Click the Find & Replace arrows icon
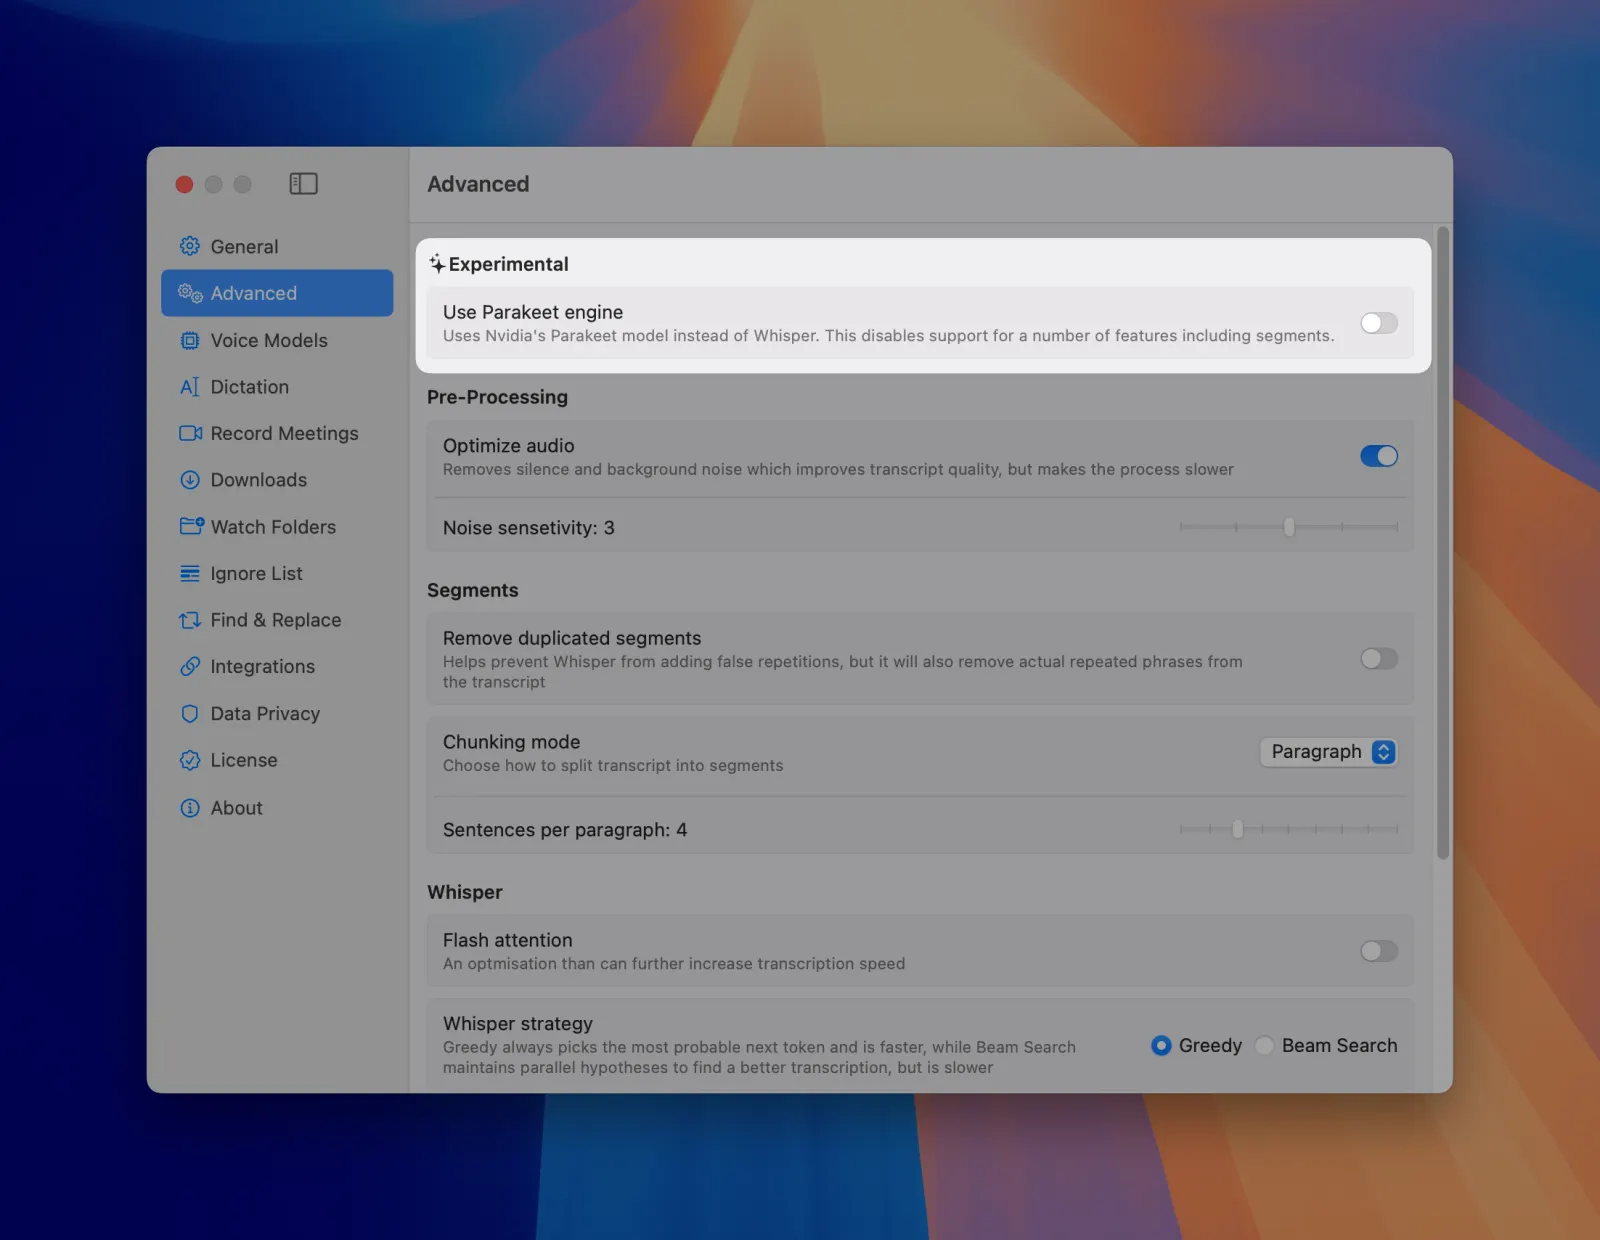 [190, 620]
